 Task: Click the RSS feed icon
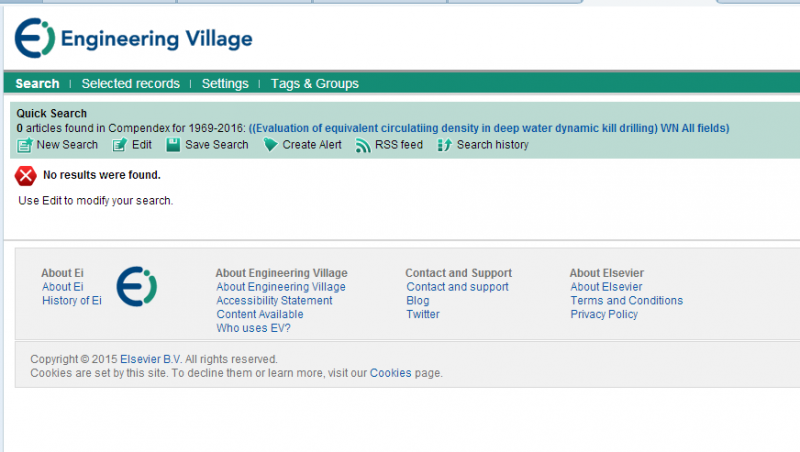pos(363,145)
